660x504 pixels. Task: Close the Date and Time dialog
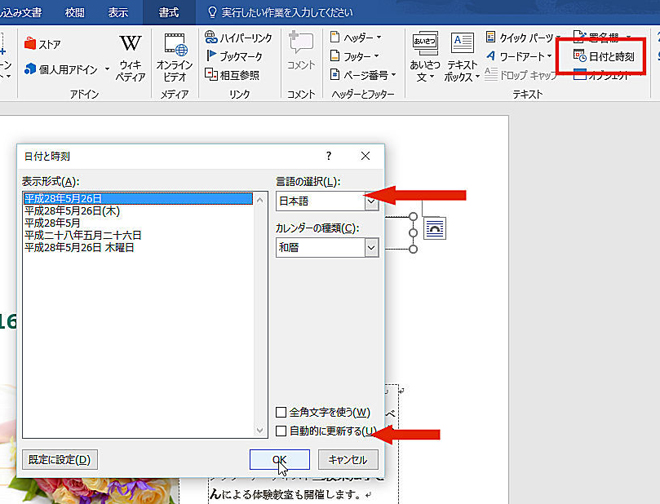click(x=365, y=156)
